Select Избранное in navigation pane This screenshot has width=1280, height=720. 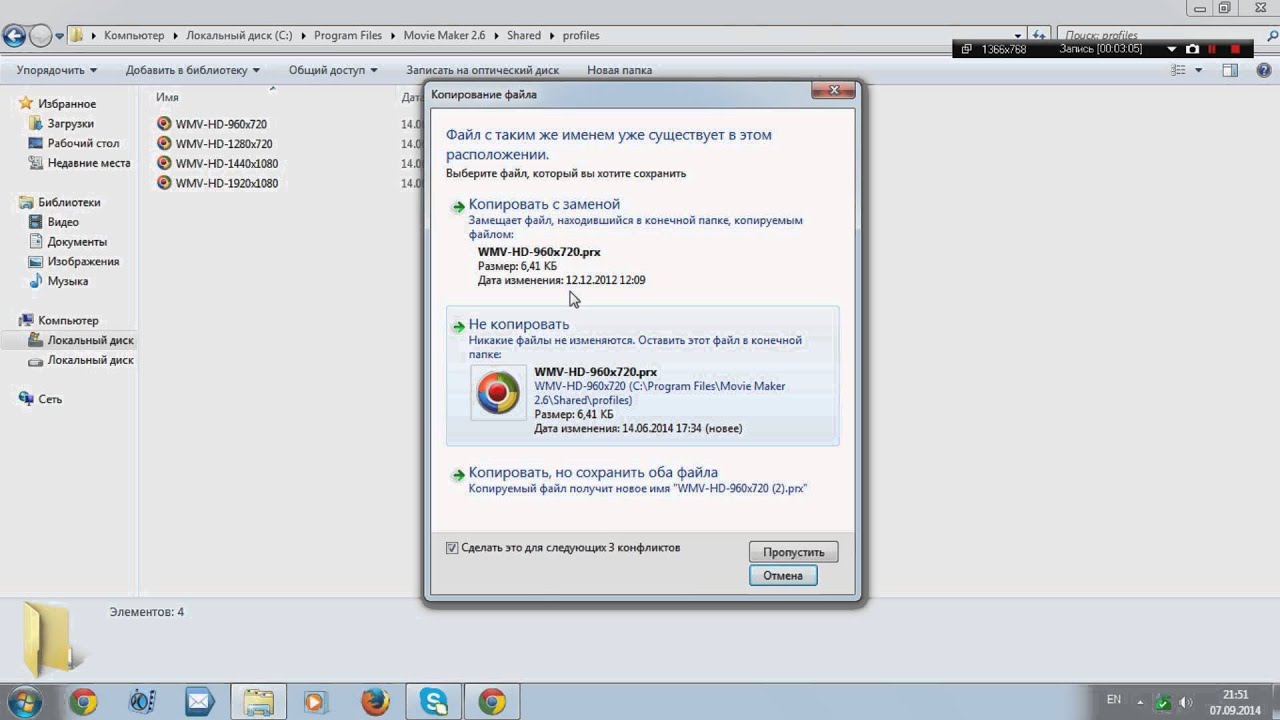67,104
